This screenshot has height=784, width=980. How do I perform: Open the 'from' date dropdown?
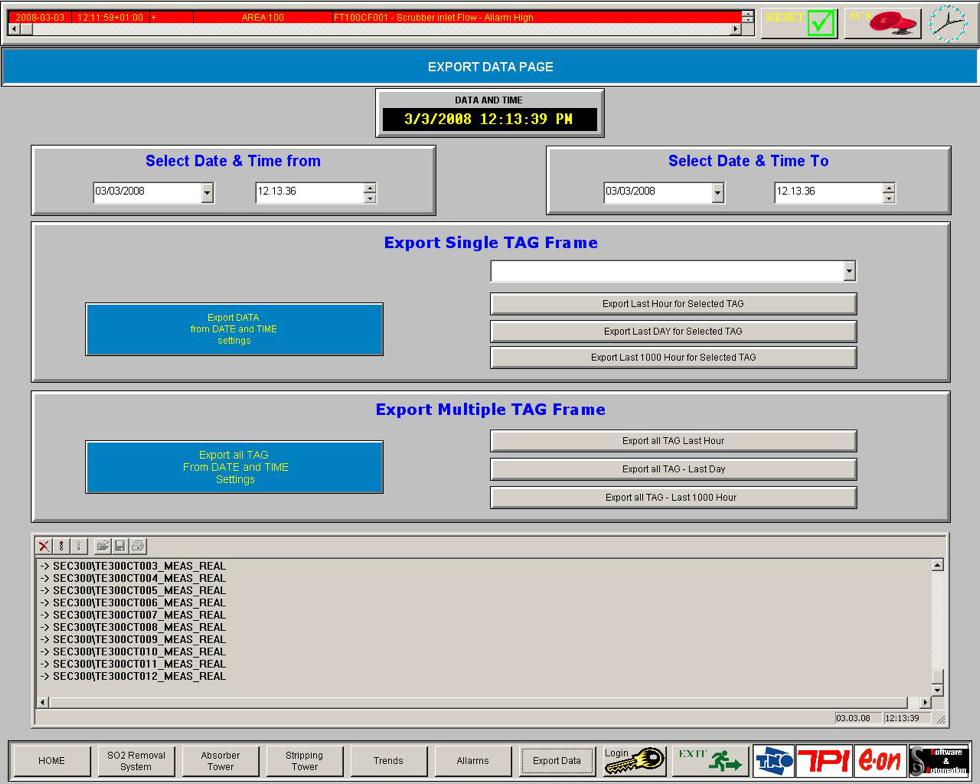(x=207, y=192)
